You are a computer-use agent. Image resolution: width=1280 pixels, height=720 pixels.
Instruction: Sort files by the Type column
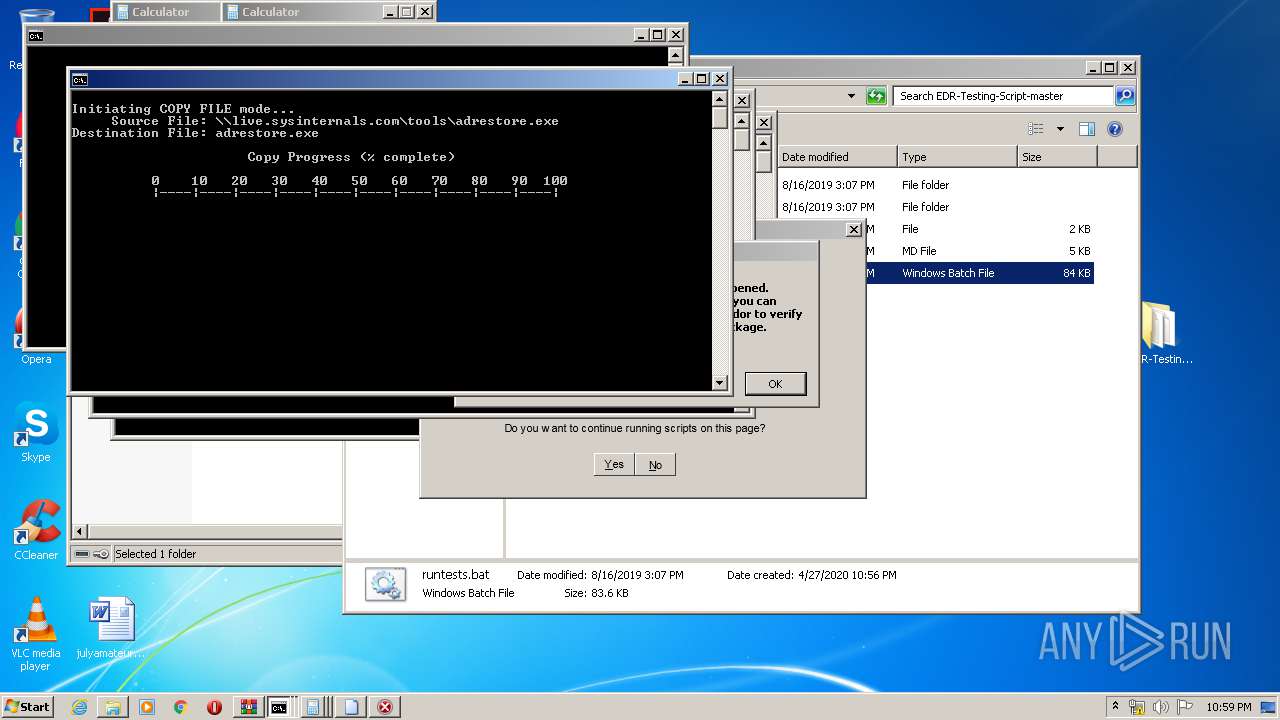click(x=957, y=157)
